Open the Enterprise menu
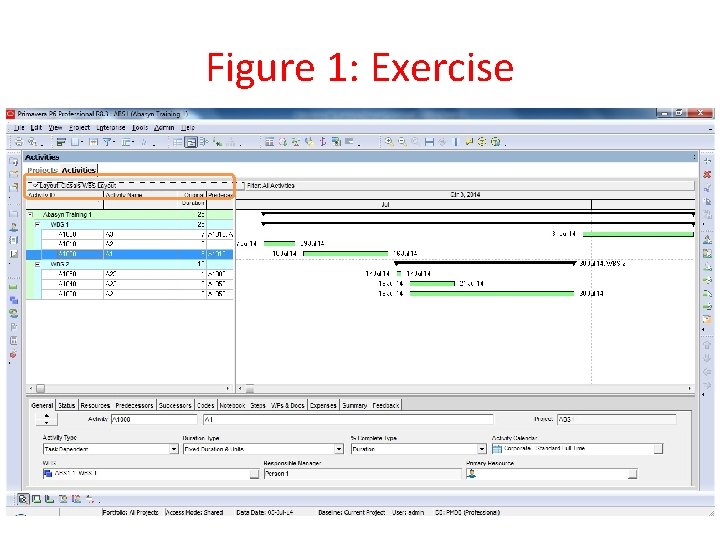This screenshot has height=540, width=720. coord(110,128)
